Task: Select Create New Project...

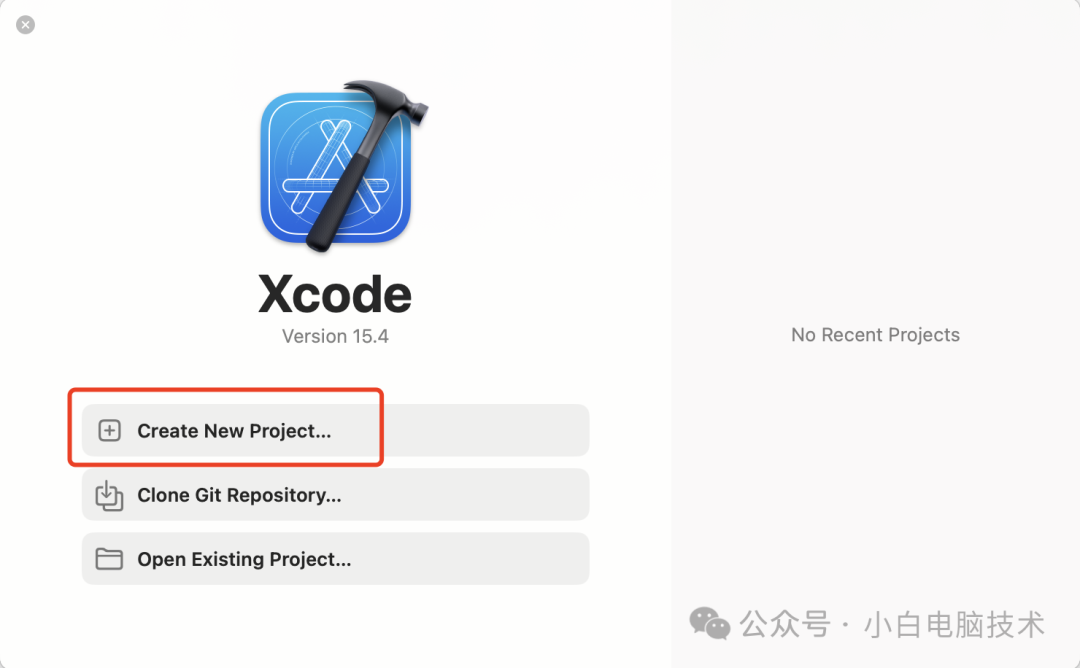Action: tap(234, 430)
